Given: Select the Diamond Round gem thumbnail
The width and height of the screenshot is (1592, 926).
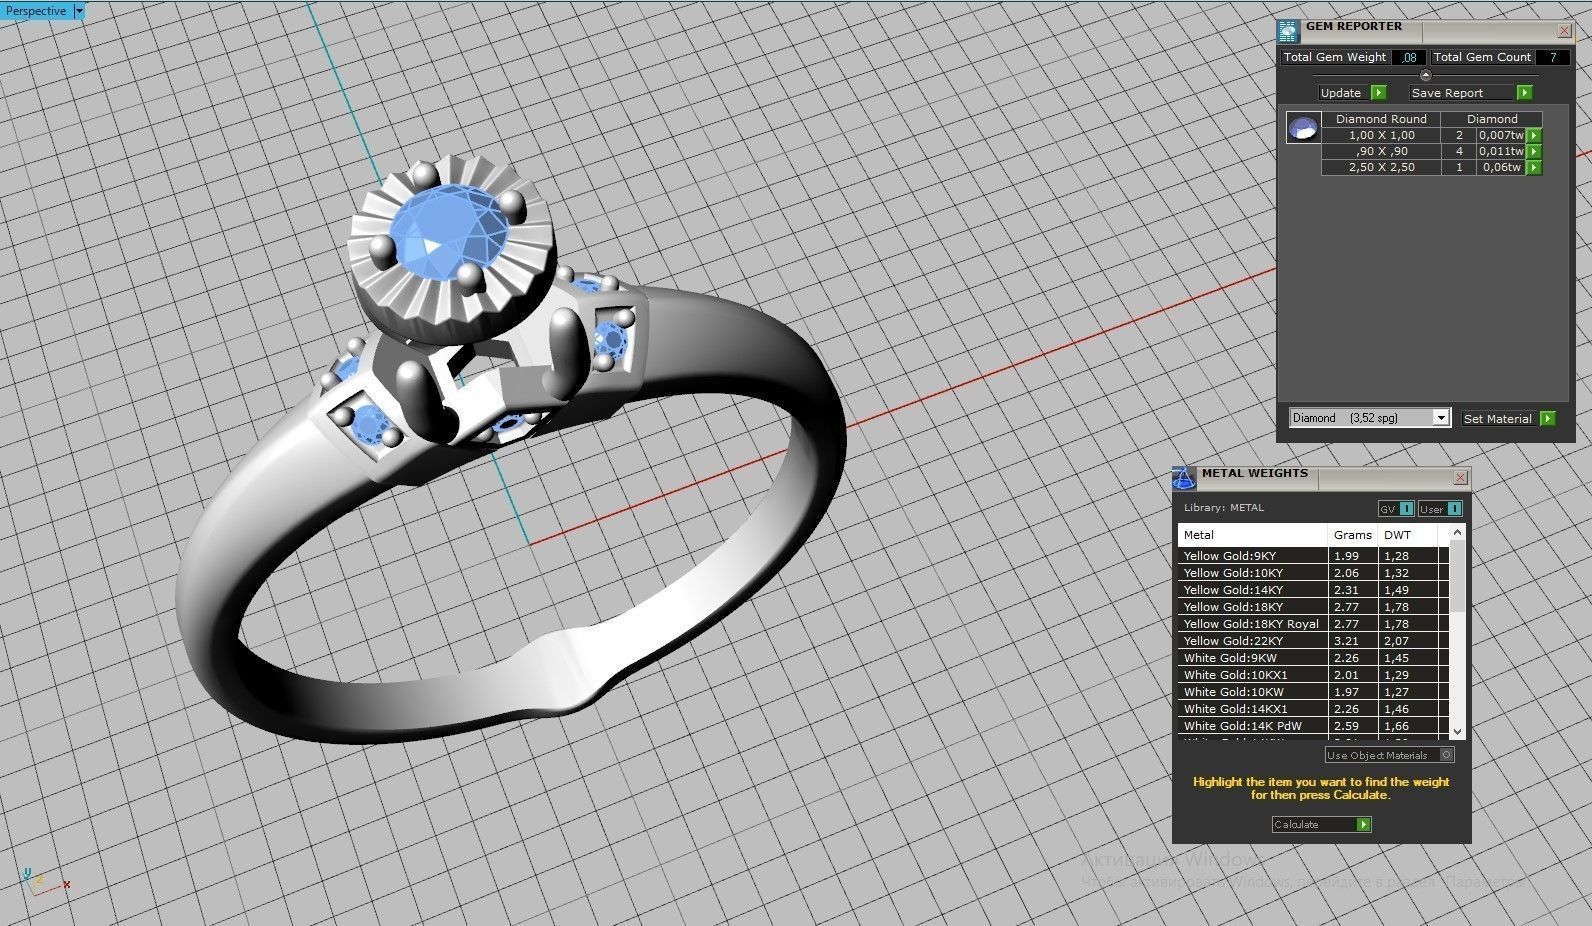Looking at the screenshot, I should point(1302,128).
